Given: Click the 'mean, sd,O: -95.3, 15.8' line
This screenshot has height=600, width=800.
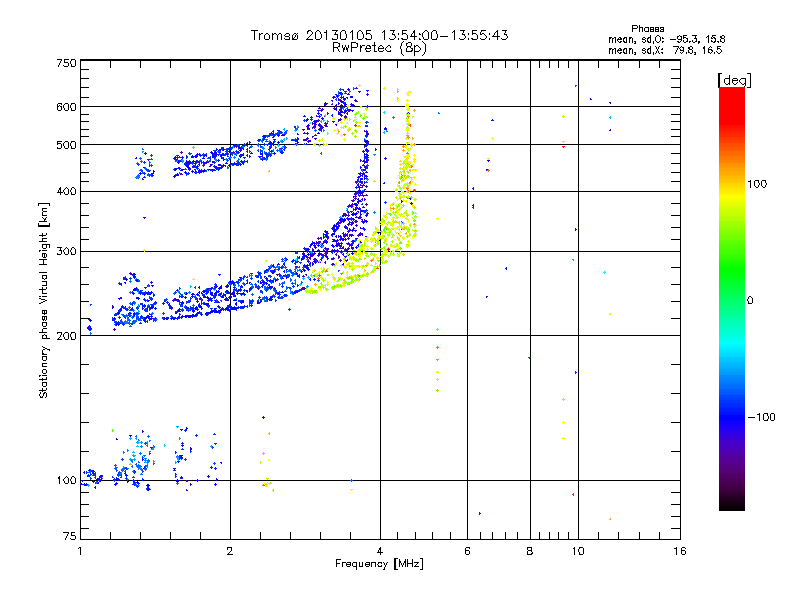Looking at the screenshot, I should pos(667,39).
